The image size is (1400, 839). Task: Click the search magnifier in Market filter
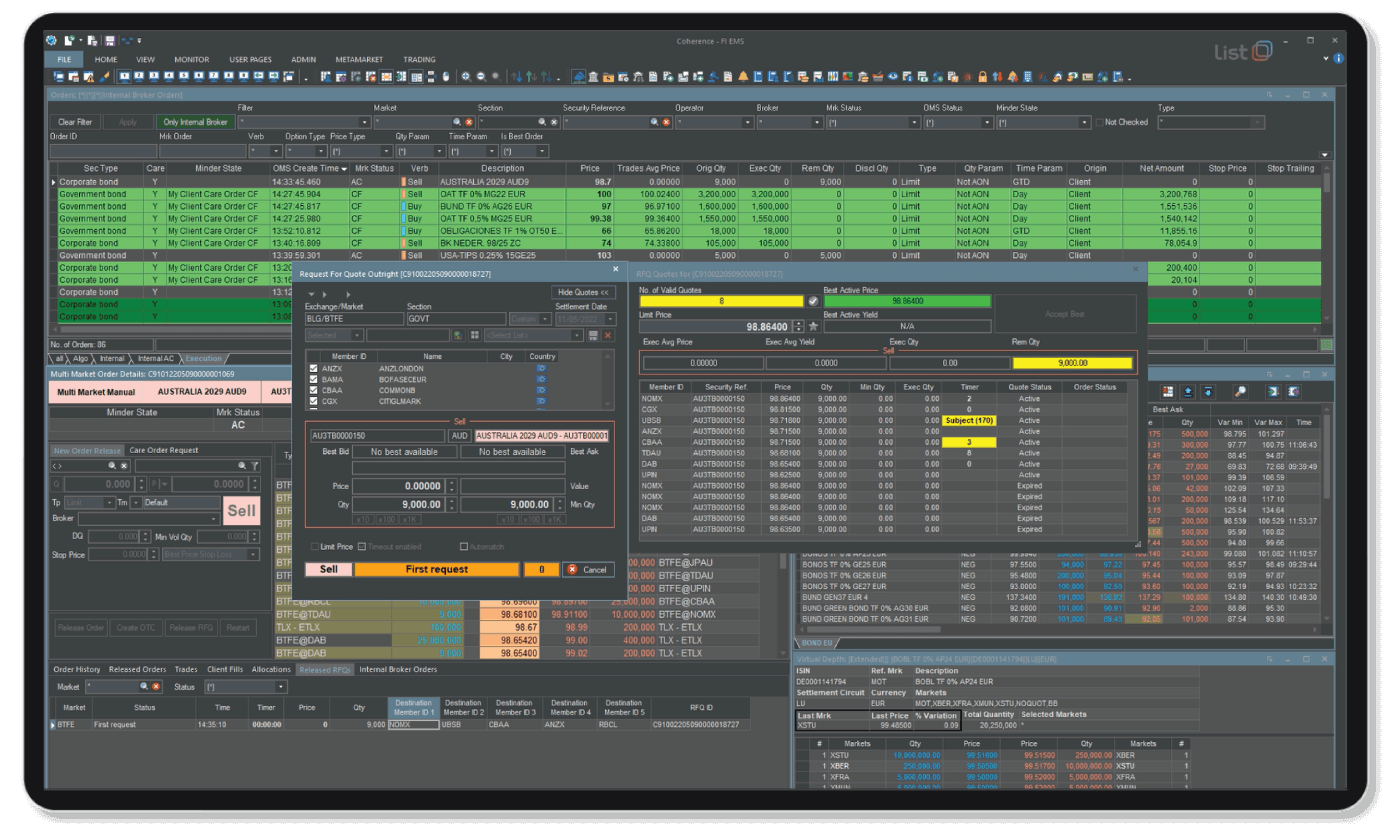click(x=458, y=122)
